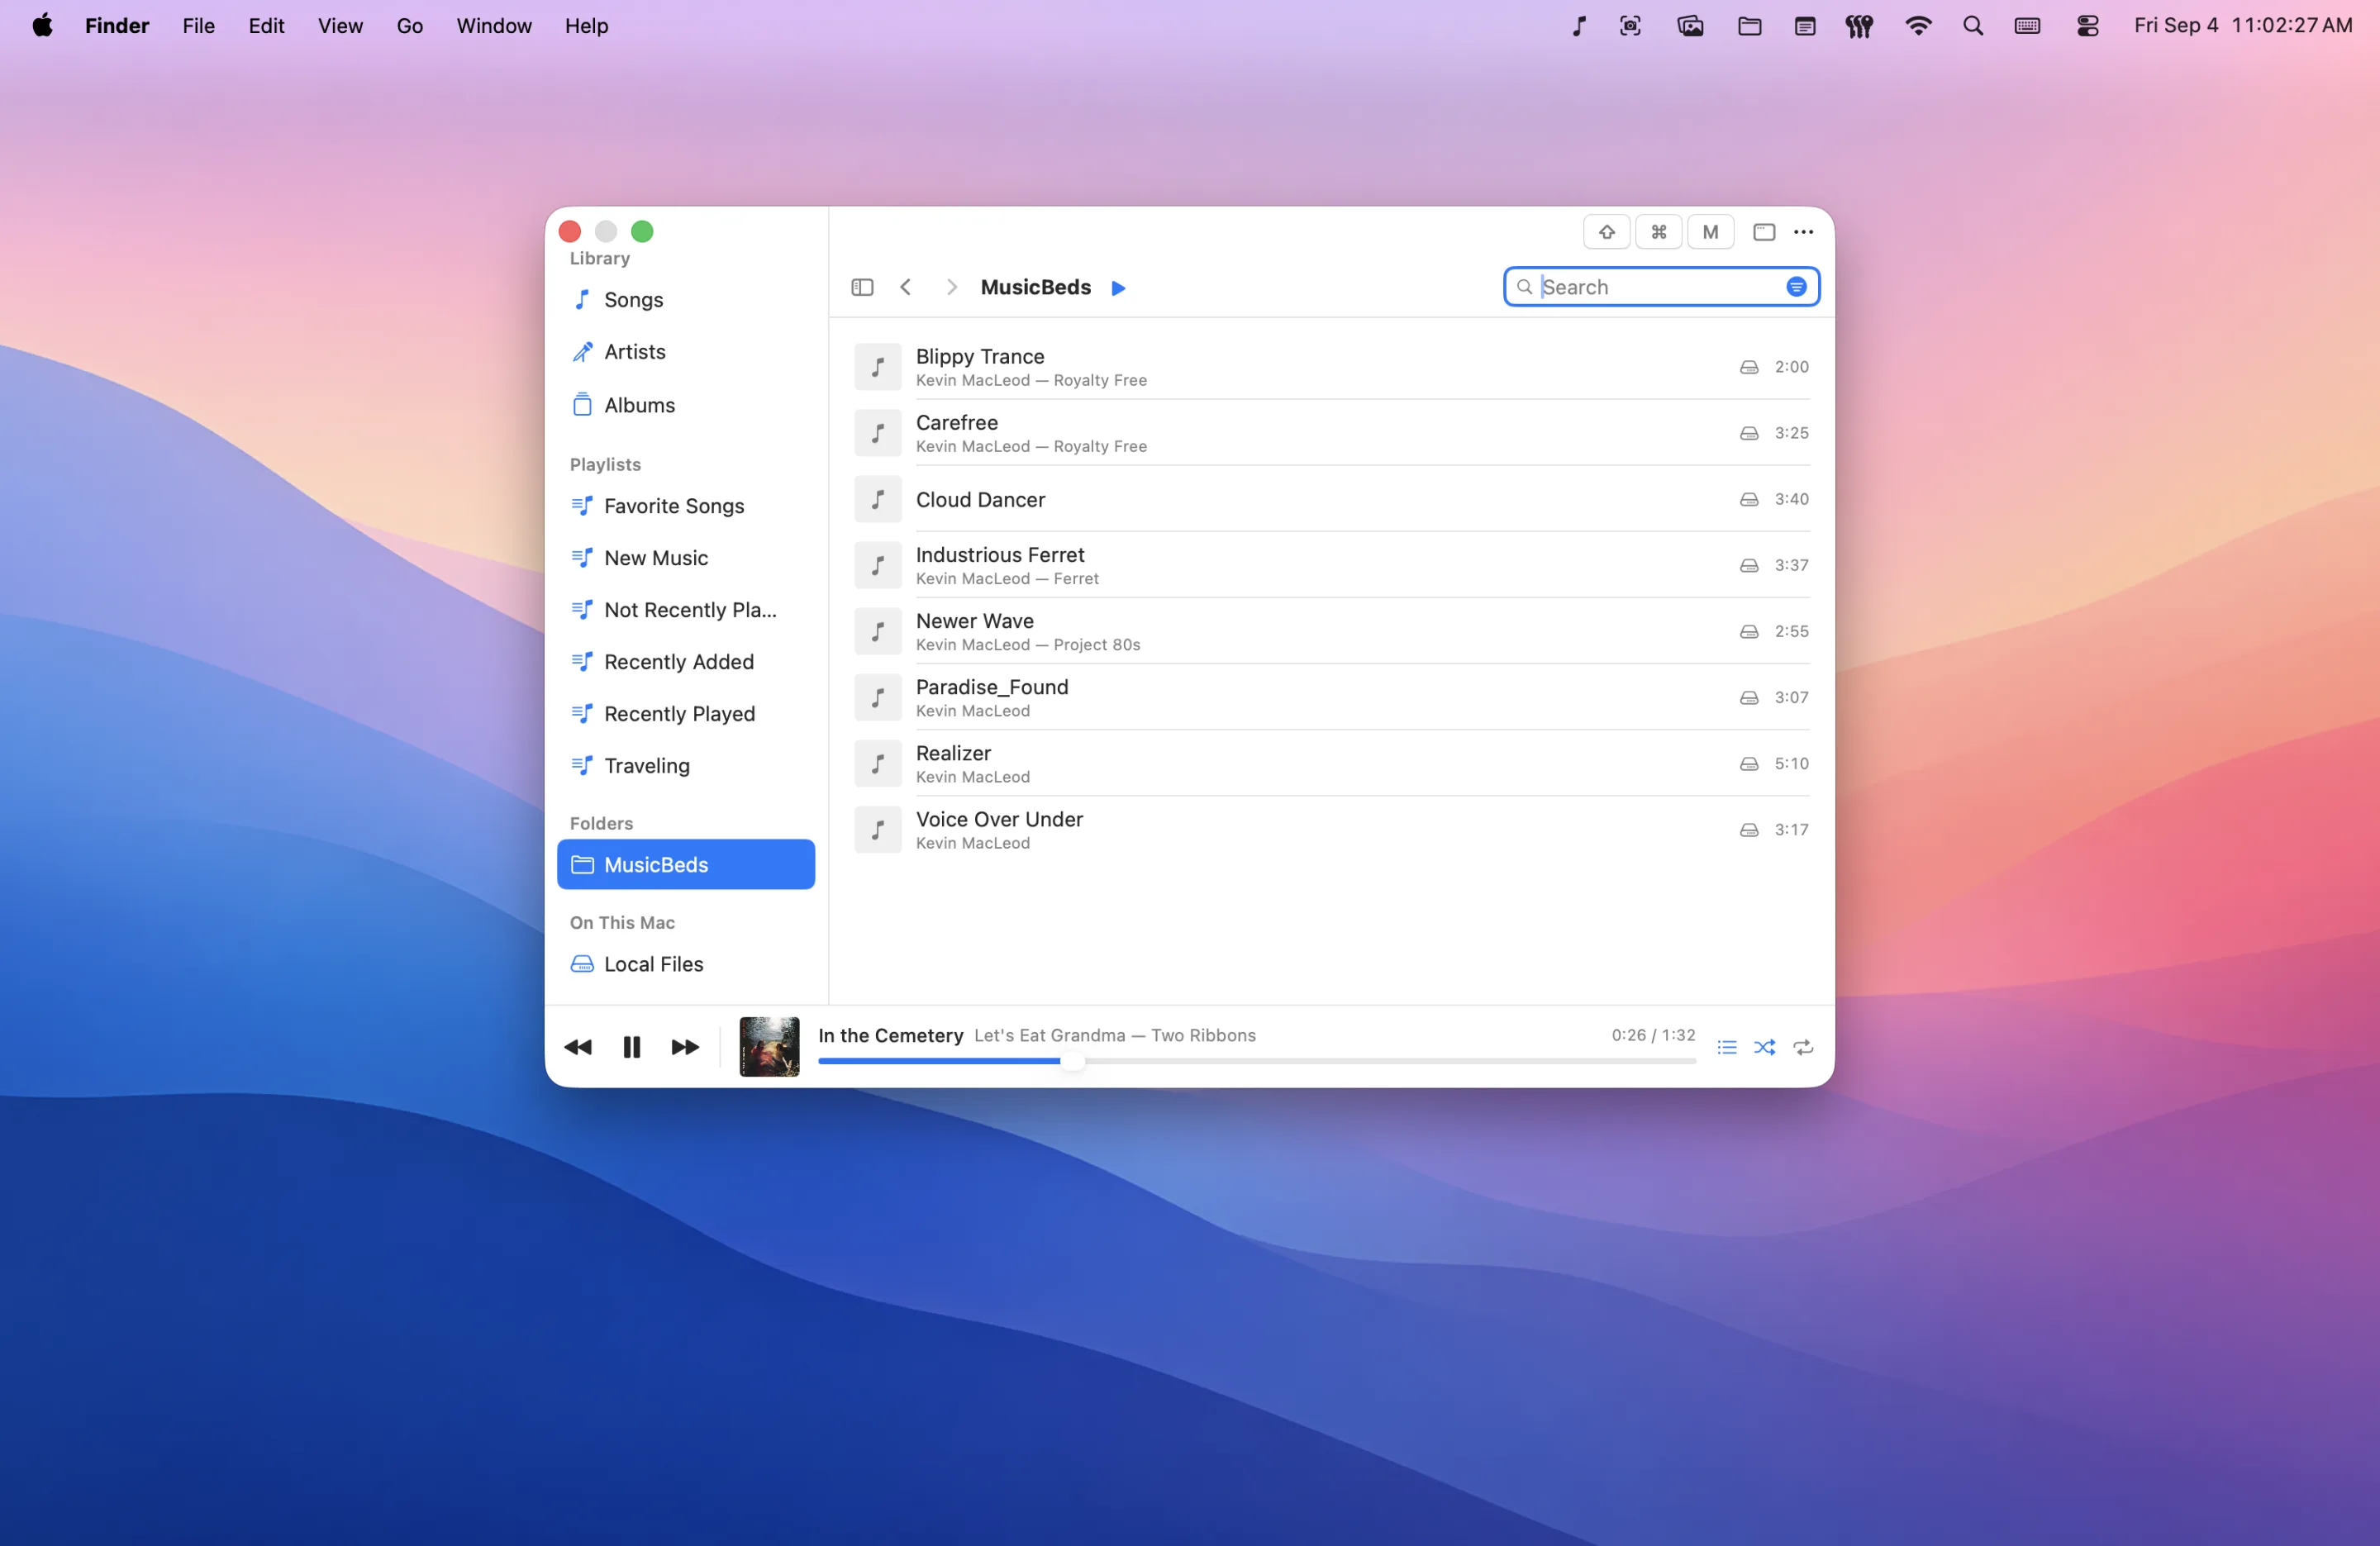Image resolution: width=2380 pixels, height=1546 pixels.
Task: Open Albums in the Library sidebar
Action: pyautogui.click(x=685, y=405)
